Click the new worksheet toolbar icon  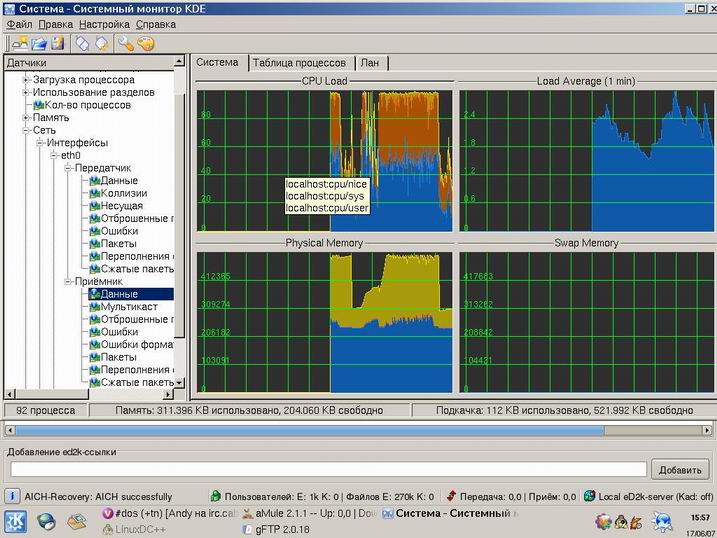tap(20, 43)
